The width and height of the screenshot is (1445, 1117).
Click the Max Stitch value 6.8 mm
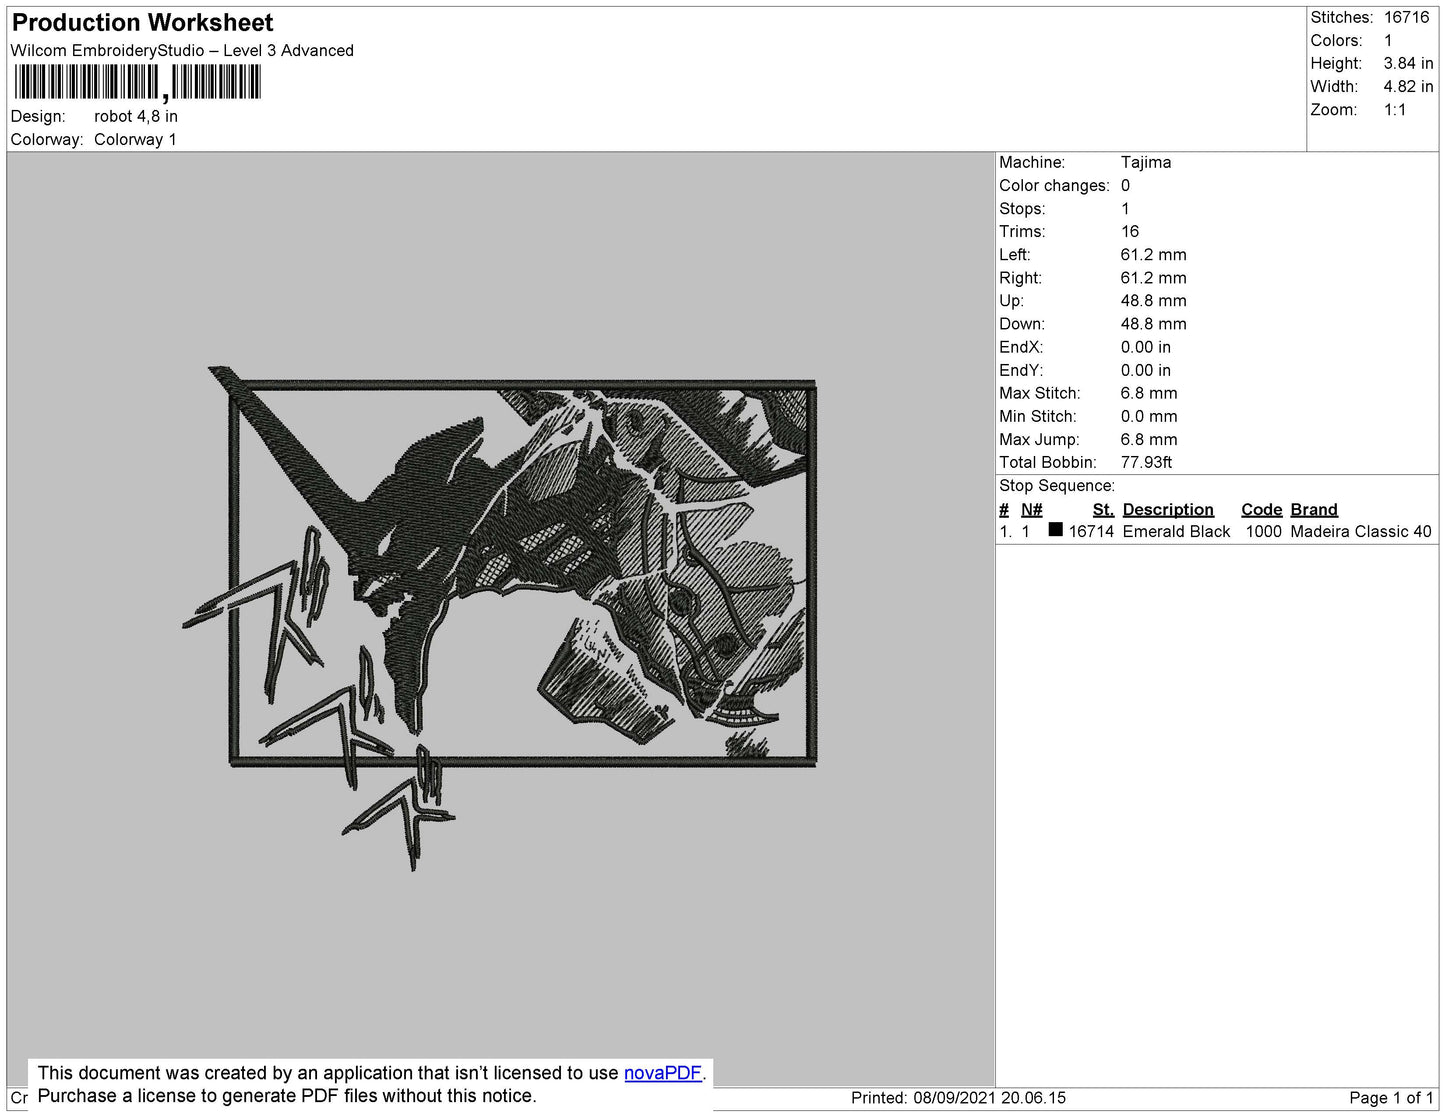click(x=1149, y=393)
